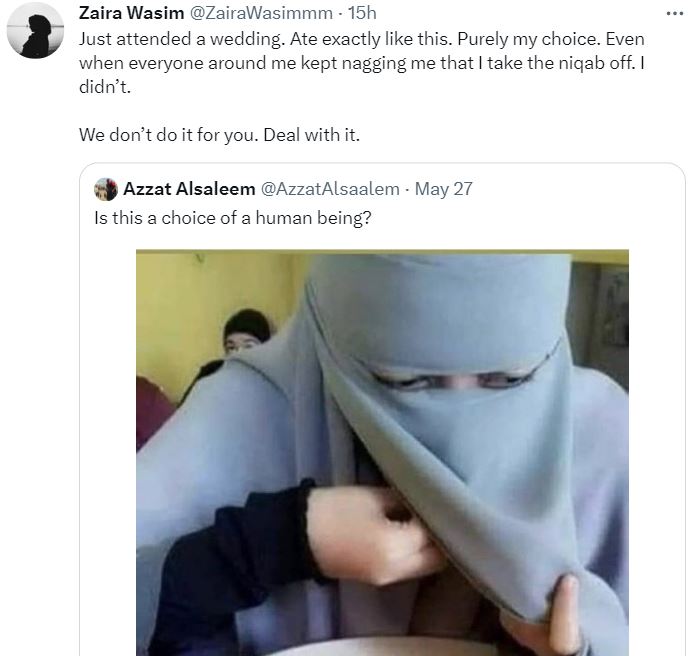This screenshot has height=656, width=700.
Task: Select the 'didn't.' line of the tweet
Action: (104, 87)
